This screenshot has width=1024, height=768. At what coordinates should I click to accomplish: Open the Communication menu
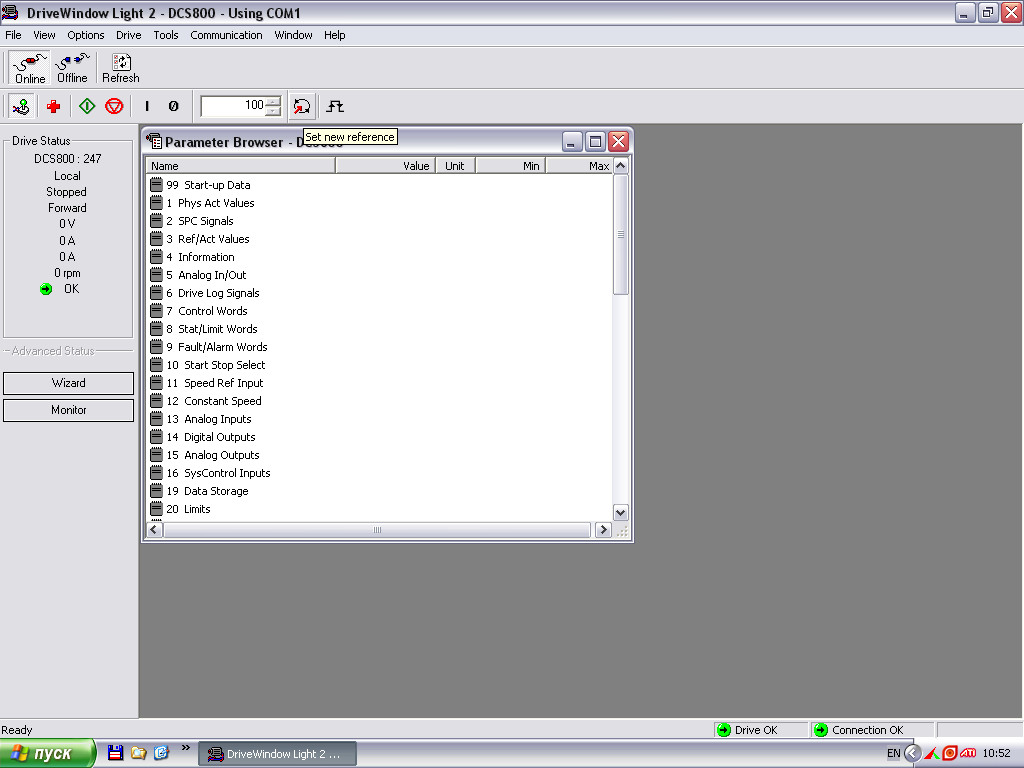tap(227, 35)
